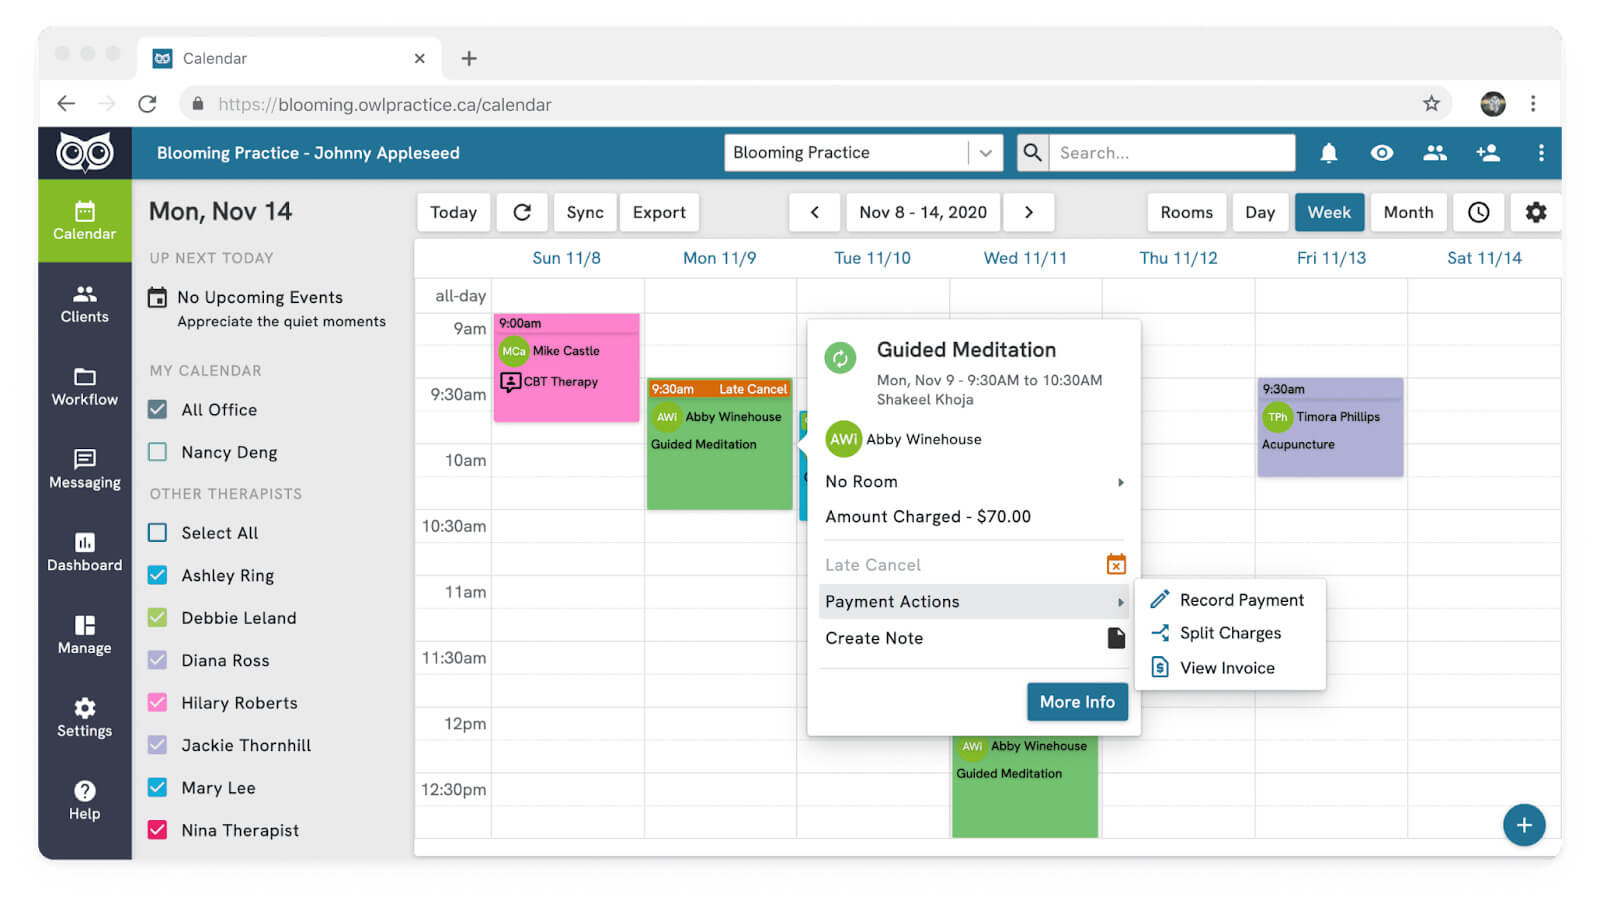This screenshot has width=1600, height=909.
Task: Toggle the Diana Ross checkbox
Action: click(x=157, y=660)
